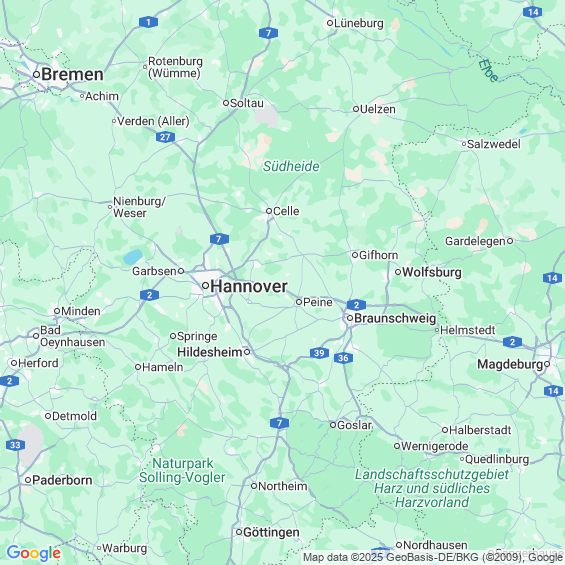Click the Map data copyright text
Image resolution: width=565 pixels, height=565 pixels.
pos(433,557)
